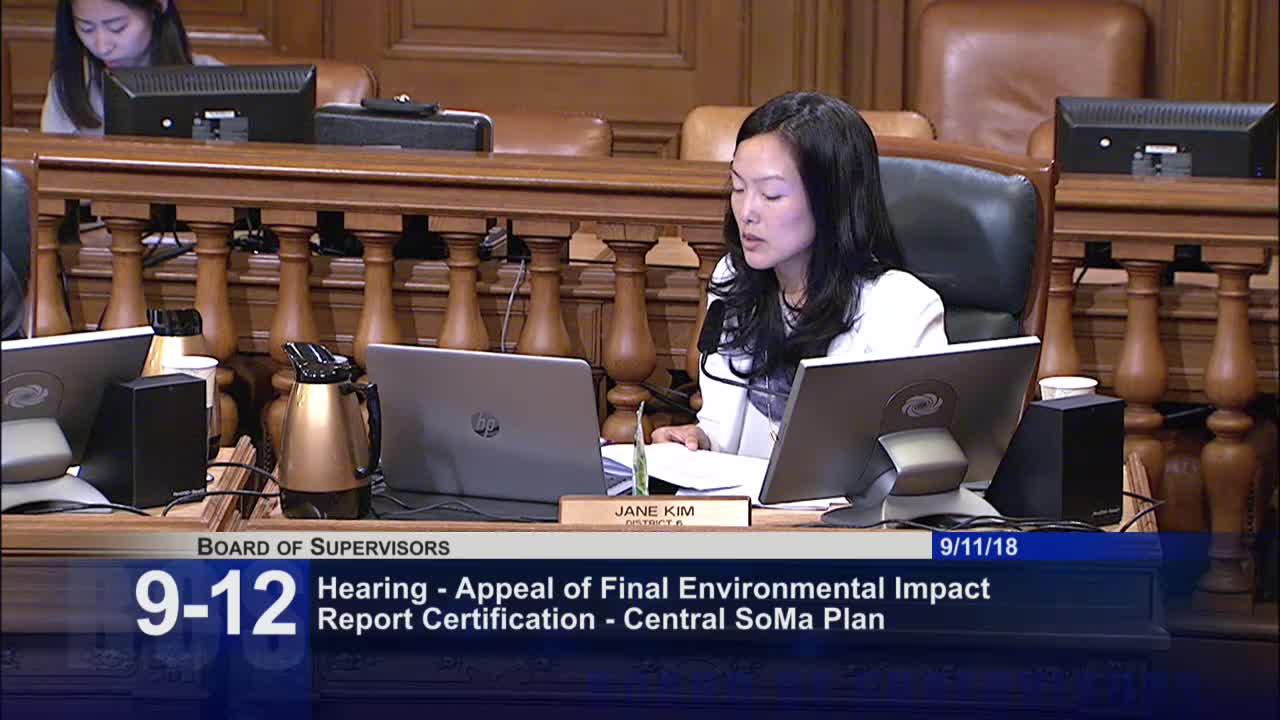Click the swirl logo on the right monitor back
This screenshot has height=720, width=1280.
[x=921, y=405]
